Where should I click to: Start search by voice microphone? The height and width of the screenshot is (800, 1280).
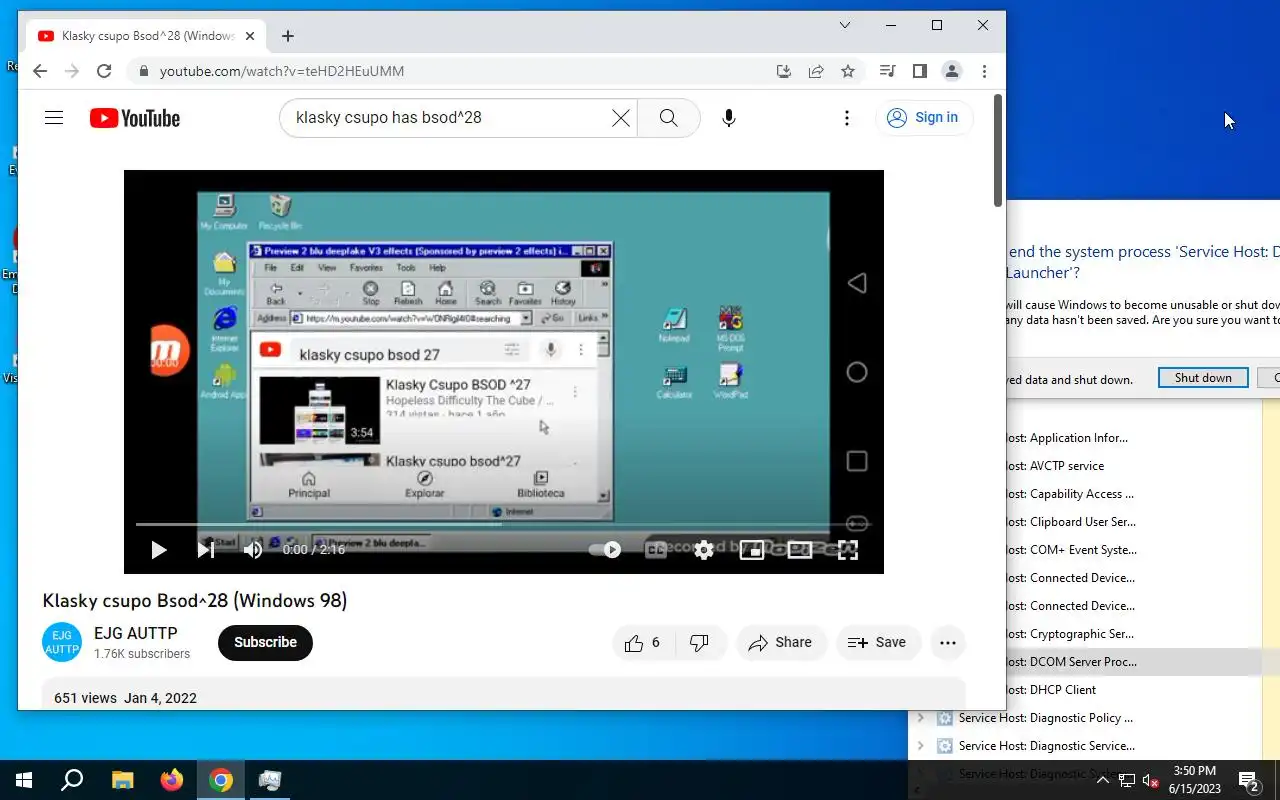729,118
